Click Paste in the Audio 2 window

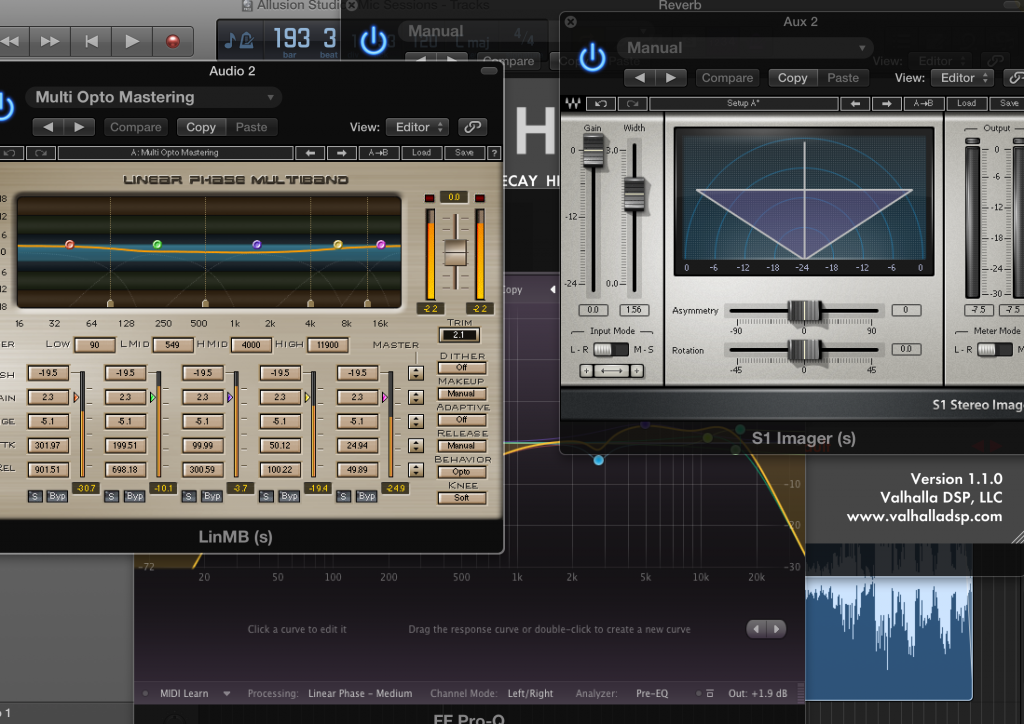point(251,127)
